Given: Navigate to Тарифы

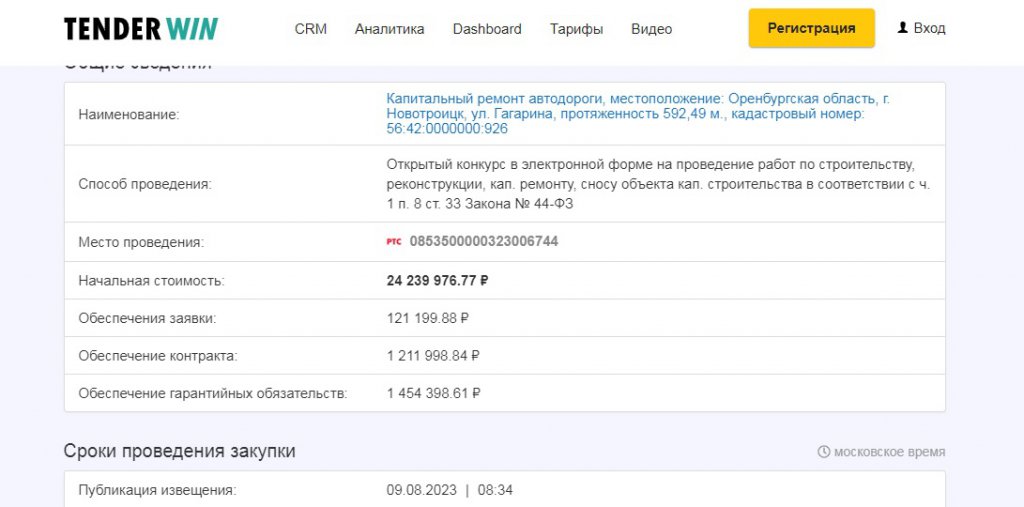Looking at the screenshot, I should 576,29.
